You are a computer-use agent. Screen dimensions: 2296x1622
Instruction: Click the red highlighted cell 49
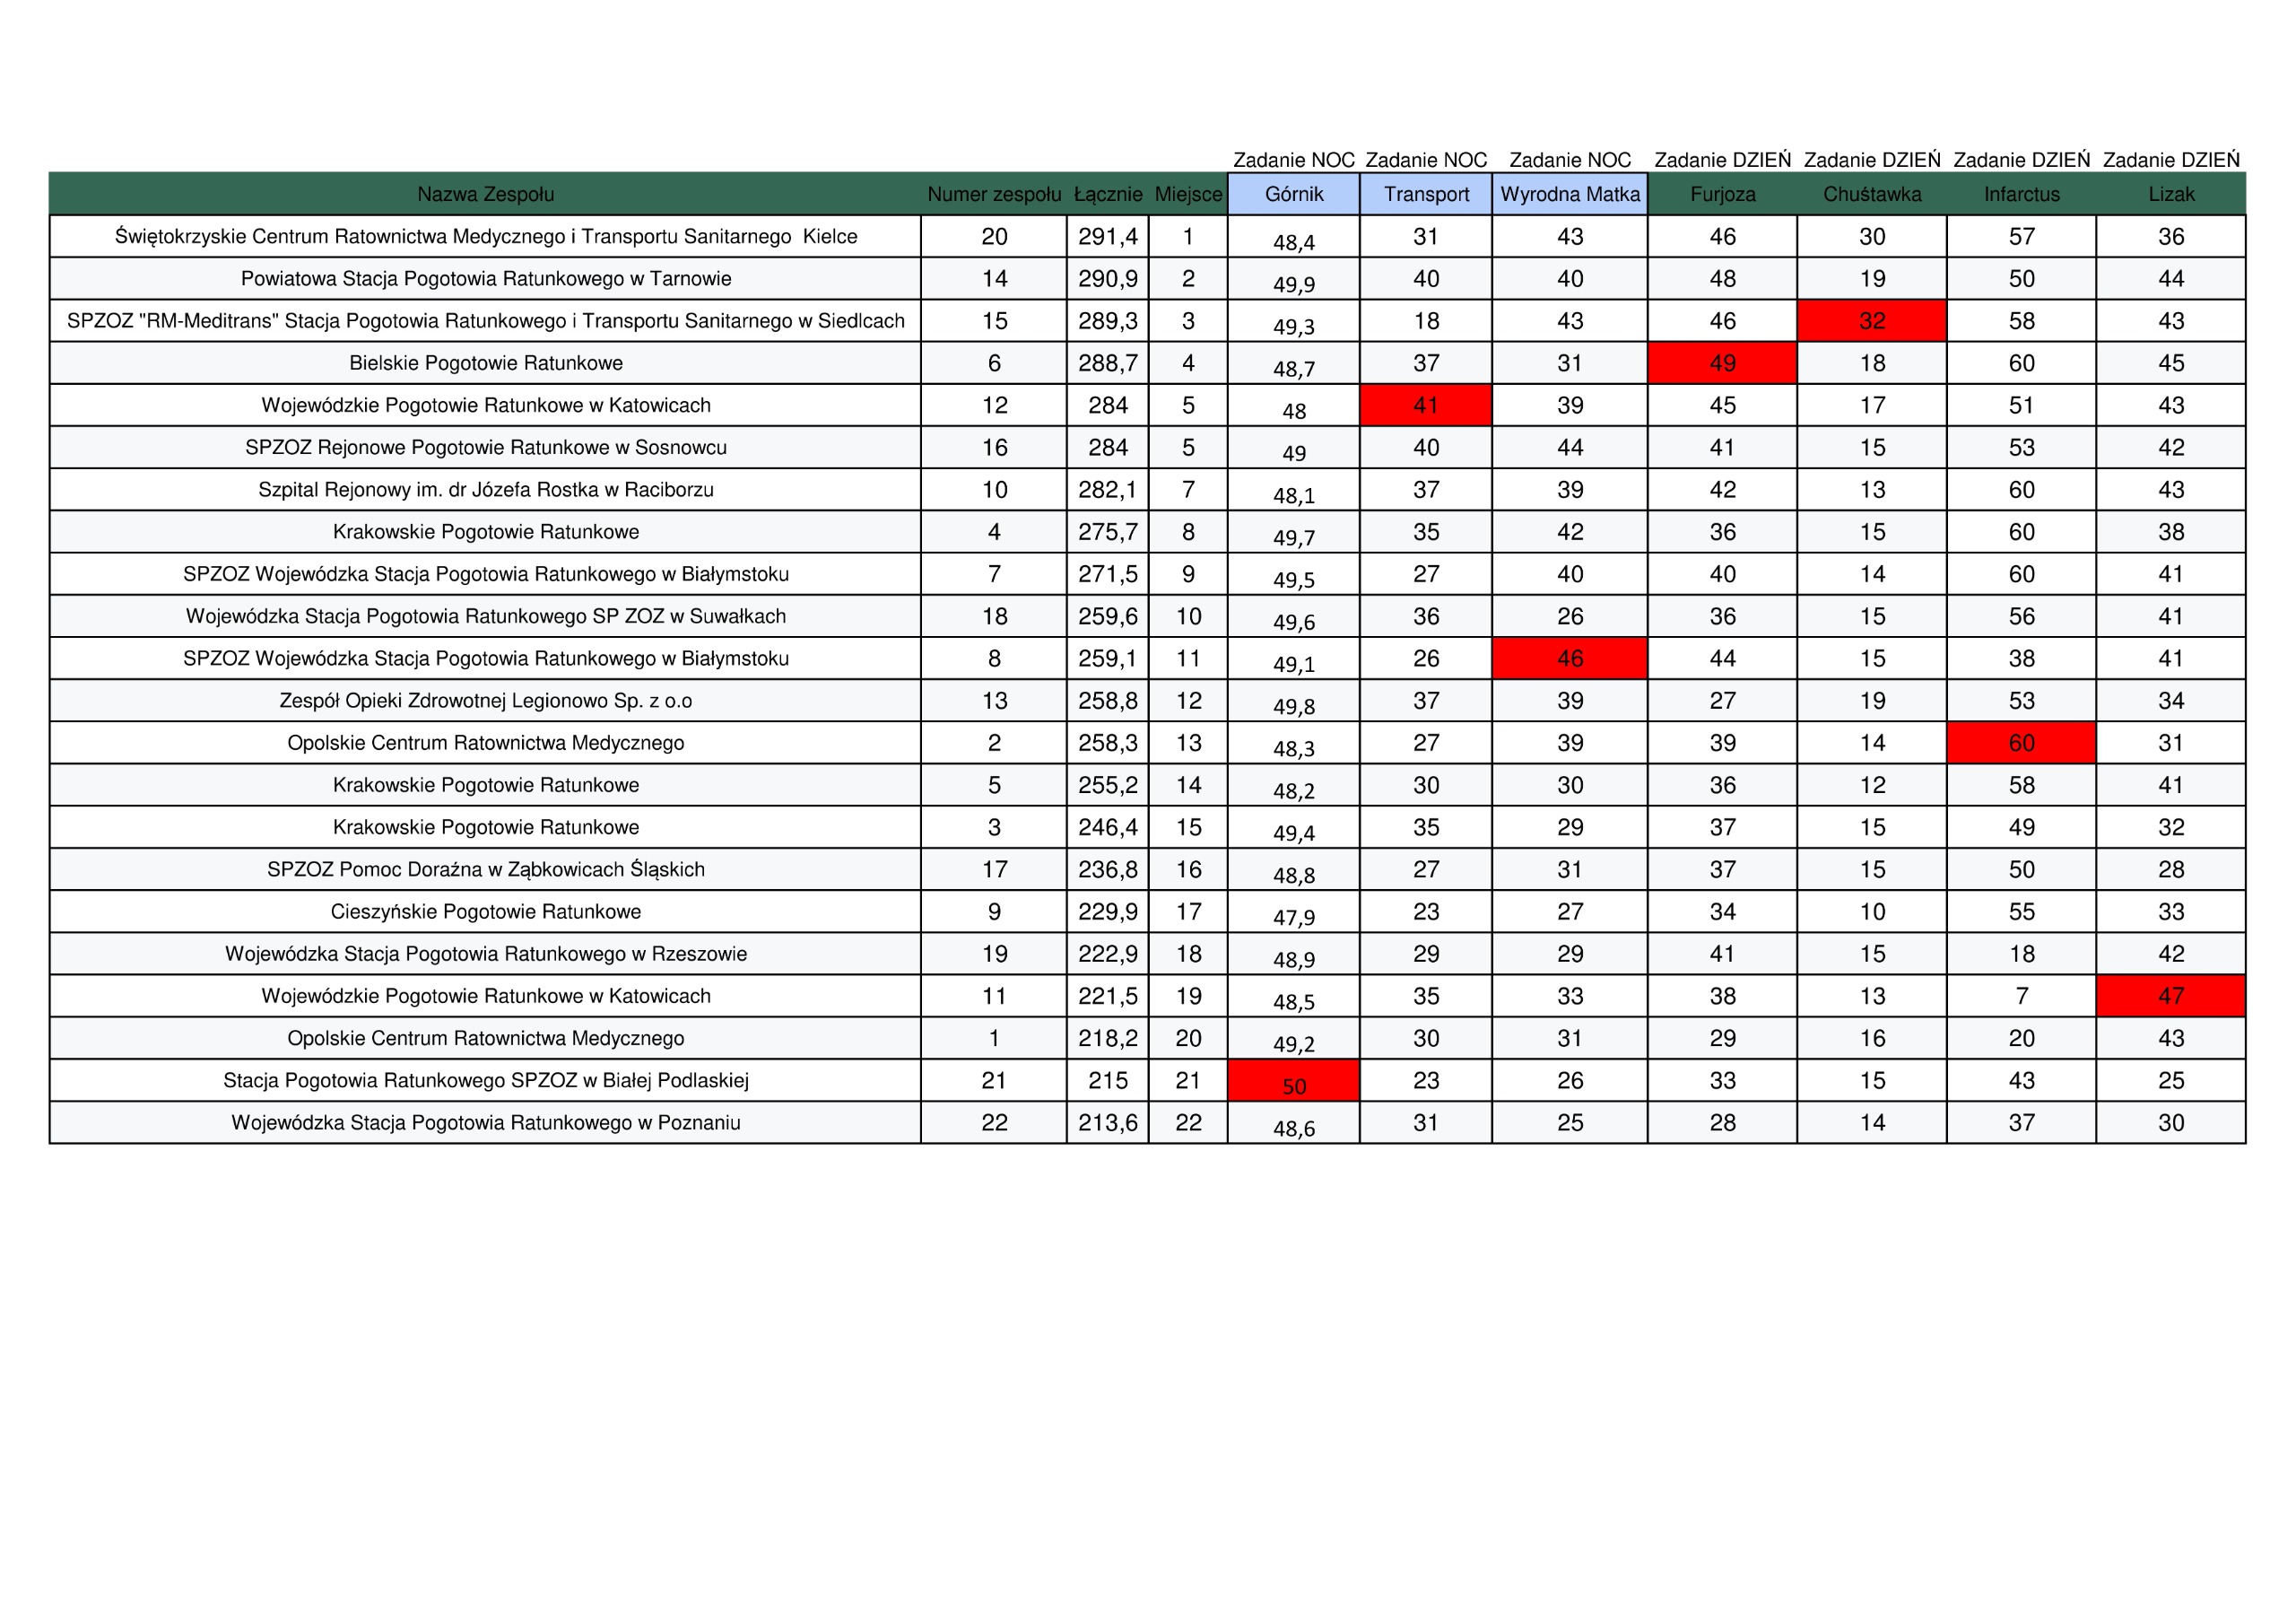(1722, 363)
